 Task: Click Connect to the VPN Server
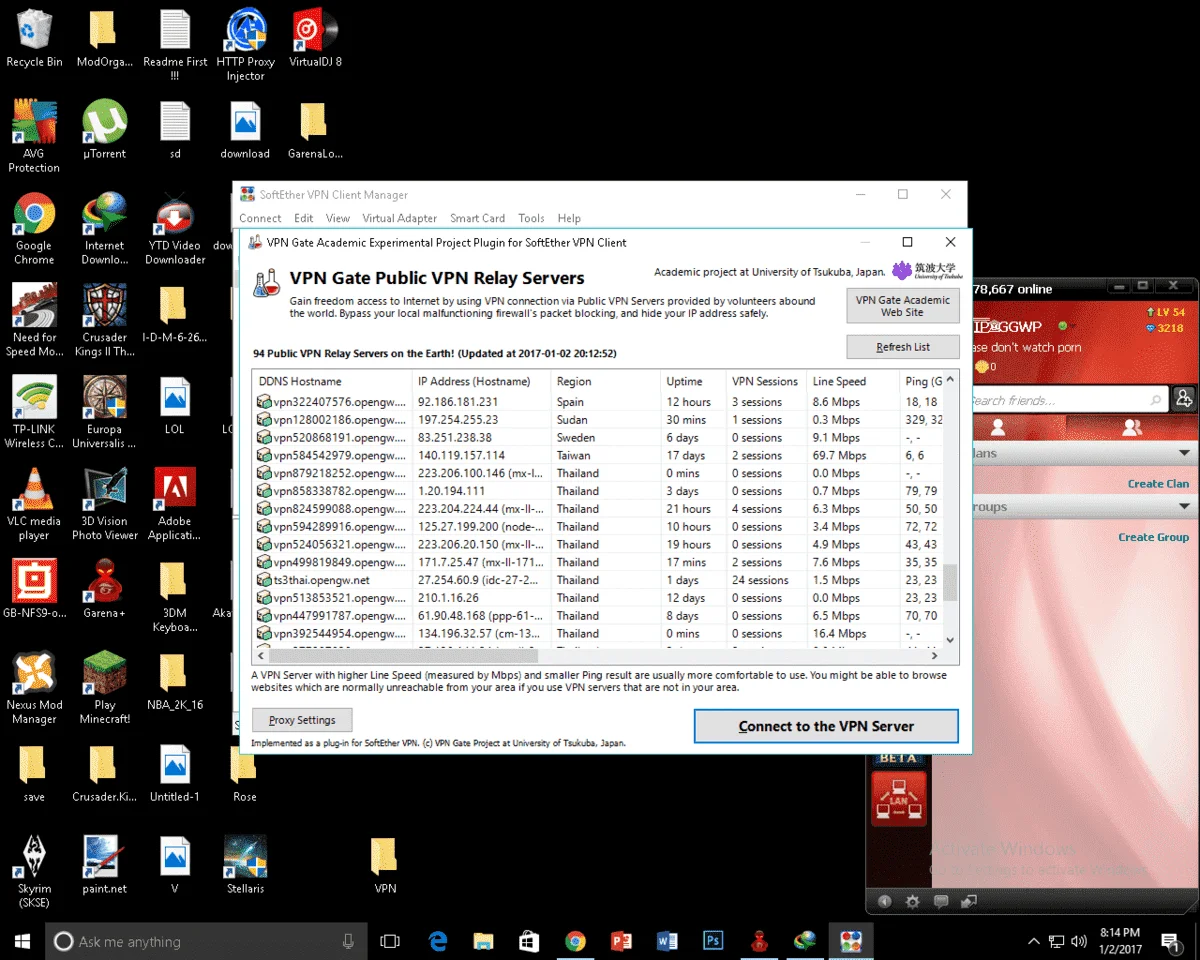tap(826, 726)
